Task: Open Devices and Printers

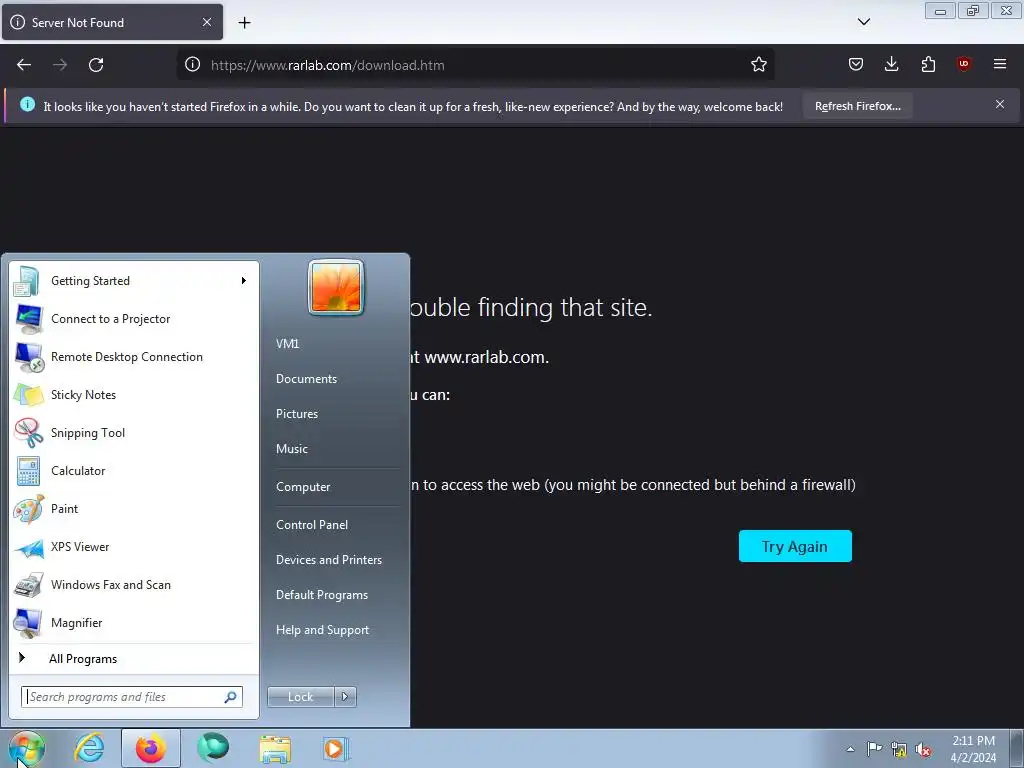Action: [x=328, y=560]
